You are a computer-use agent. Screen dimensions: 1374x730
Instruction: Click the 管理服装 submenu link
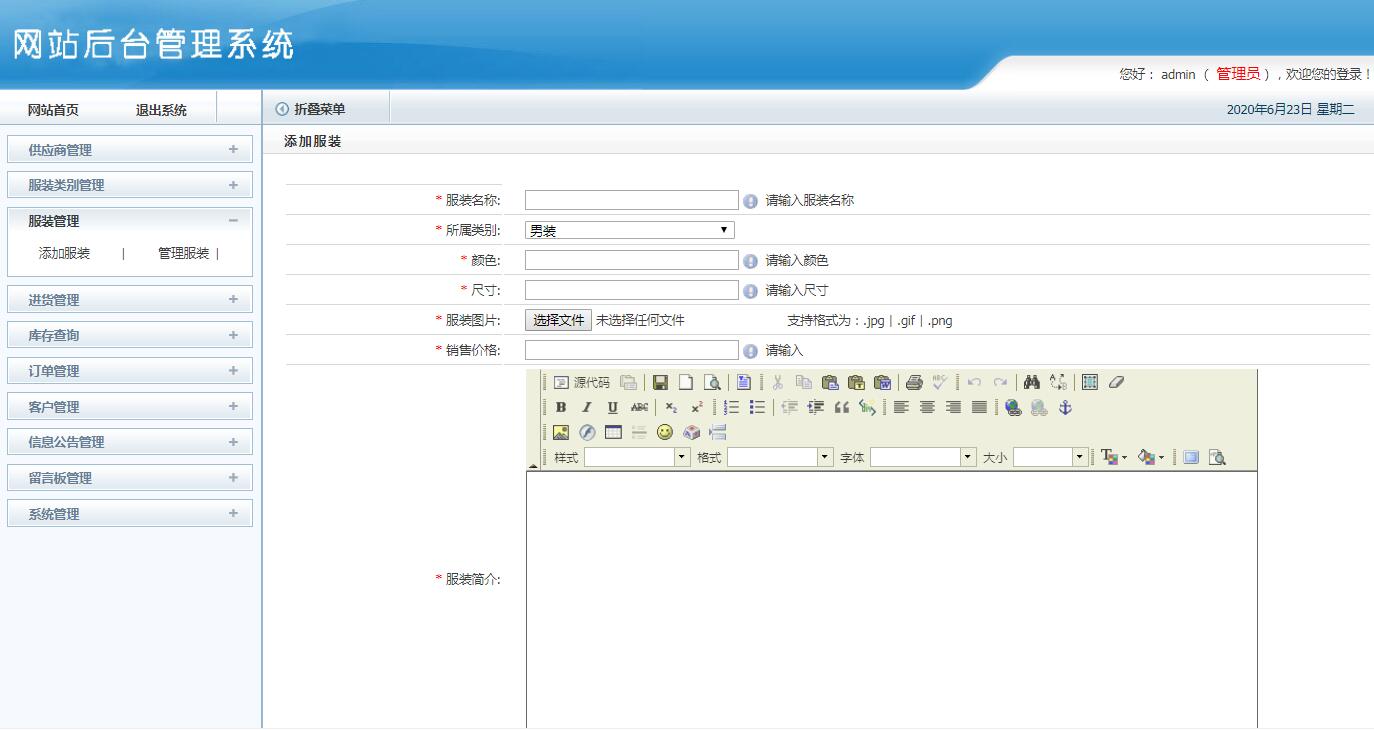click(x=184, y=254)
